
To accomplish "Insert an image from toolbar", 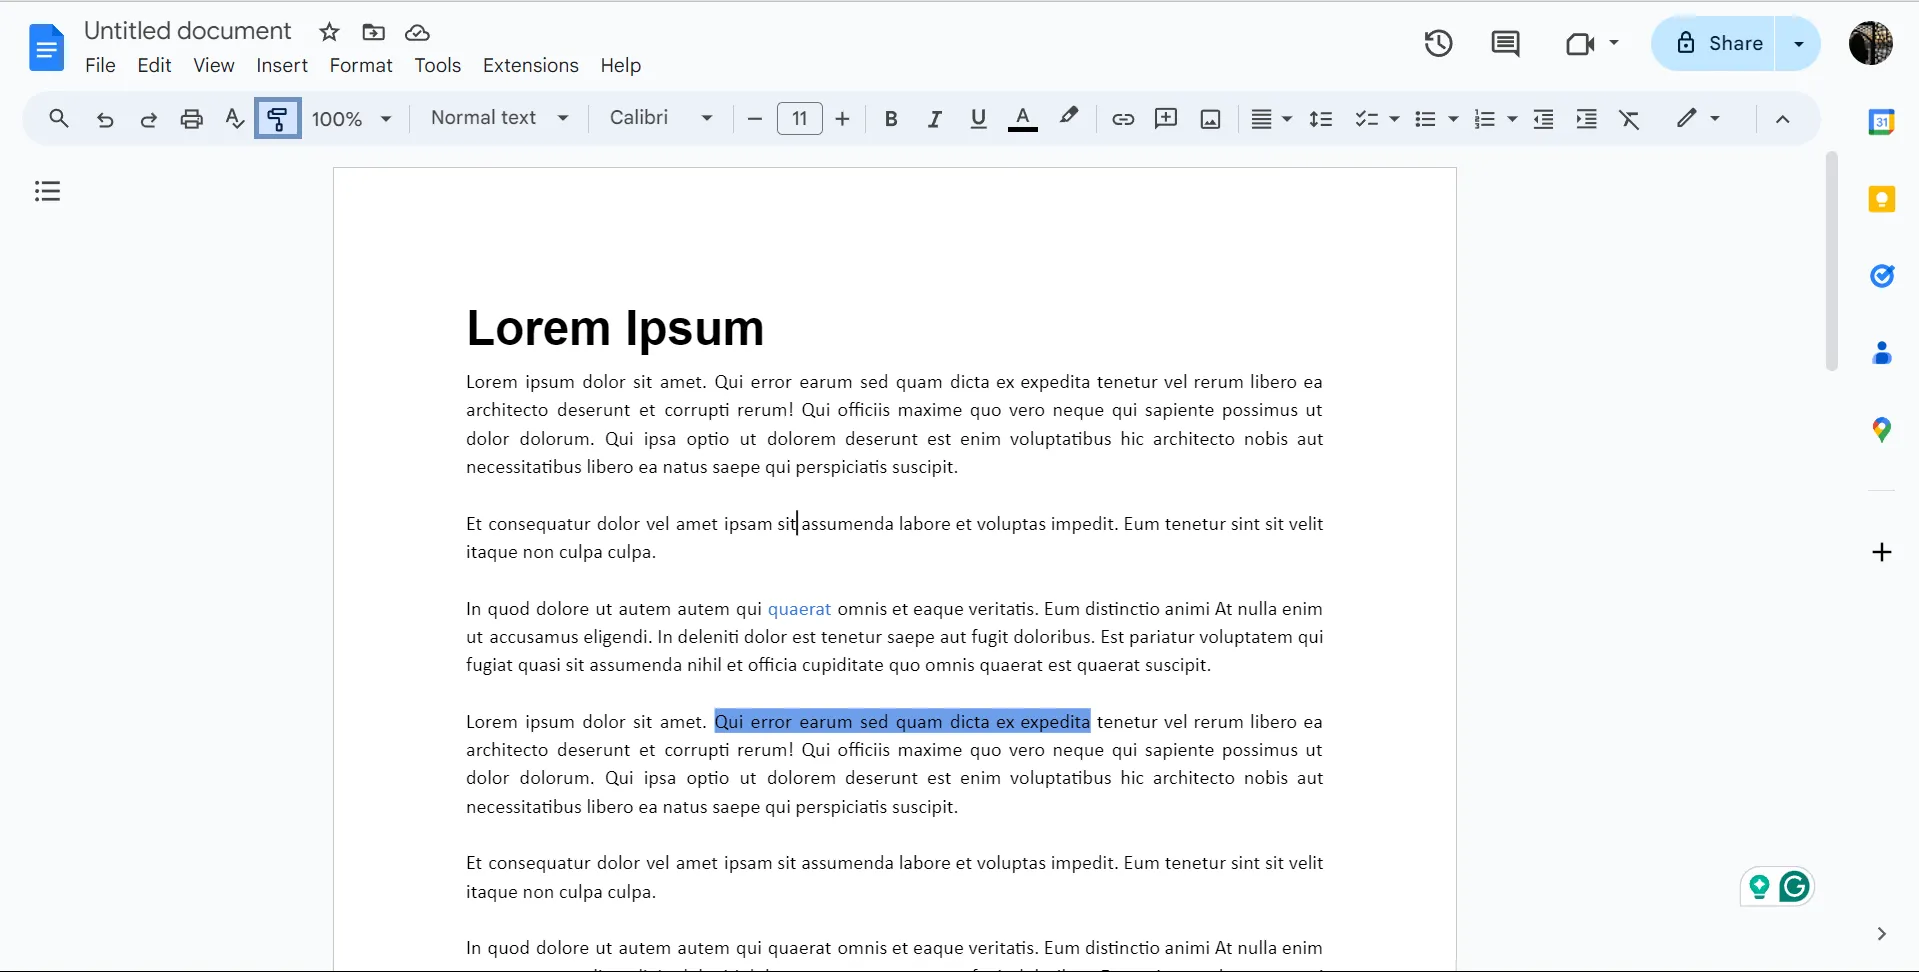I will [1210, 119].
